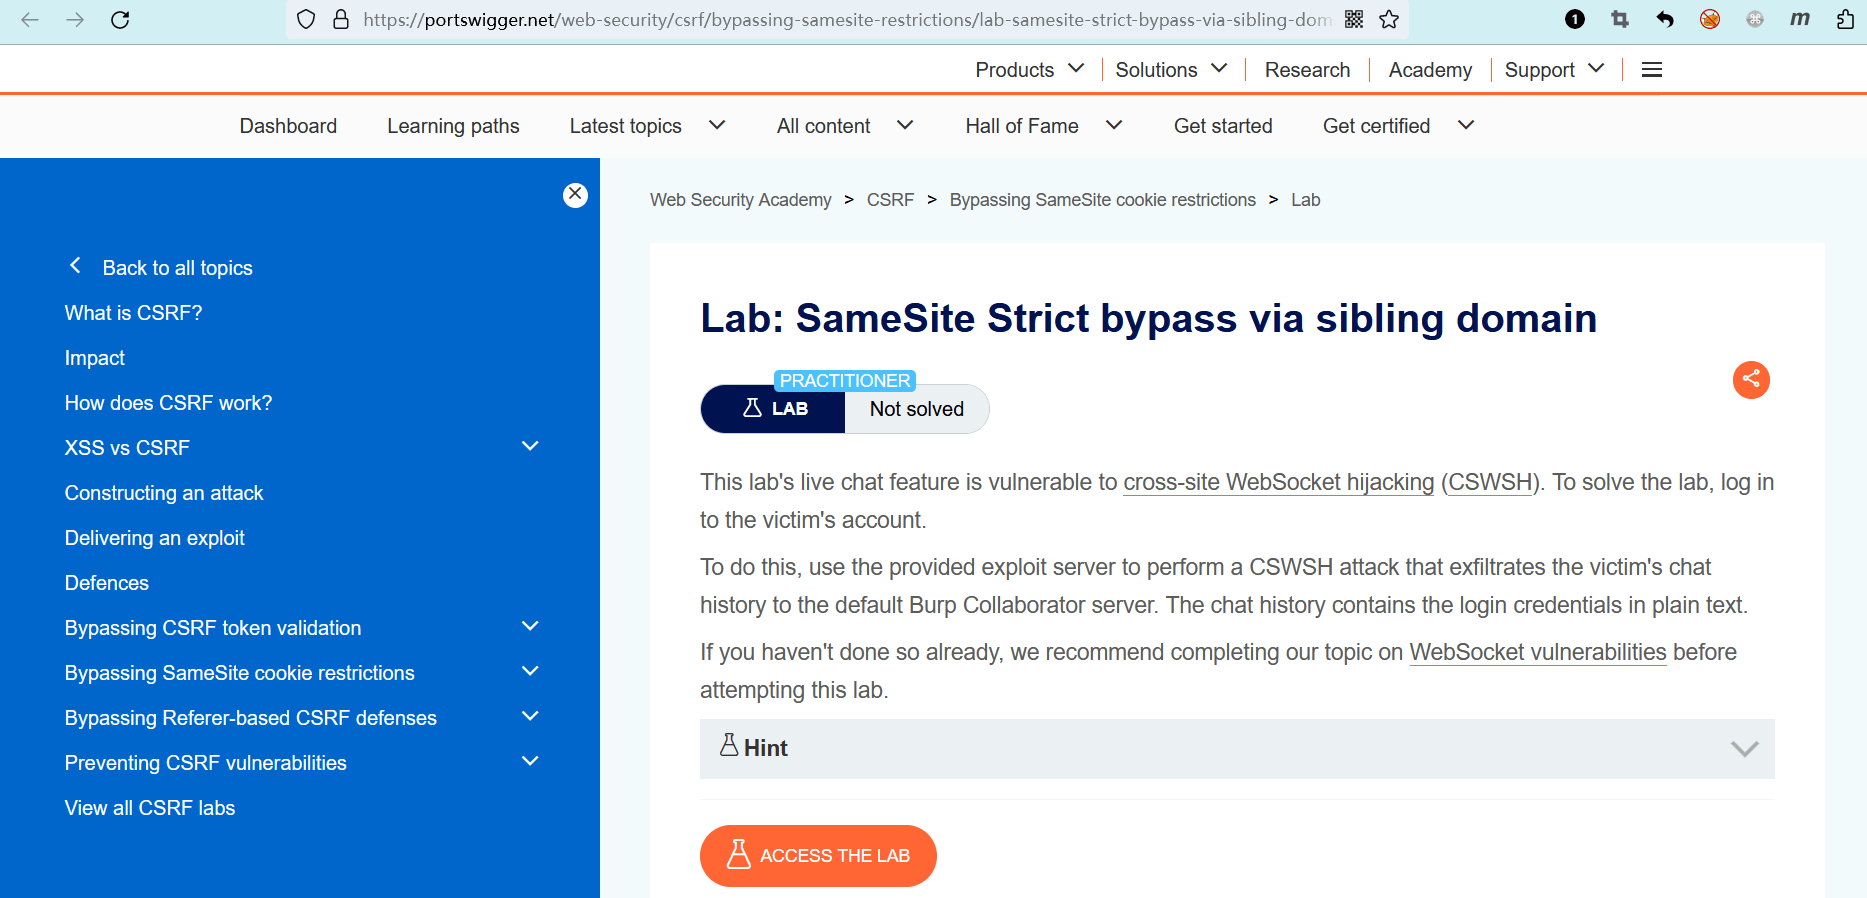Open the Support dropdown menu
Viewport: 1867px width, 898px height.
pyautogui.click(x=1555, y=69)
